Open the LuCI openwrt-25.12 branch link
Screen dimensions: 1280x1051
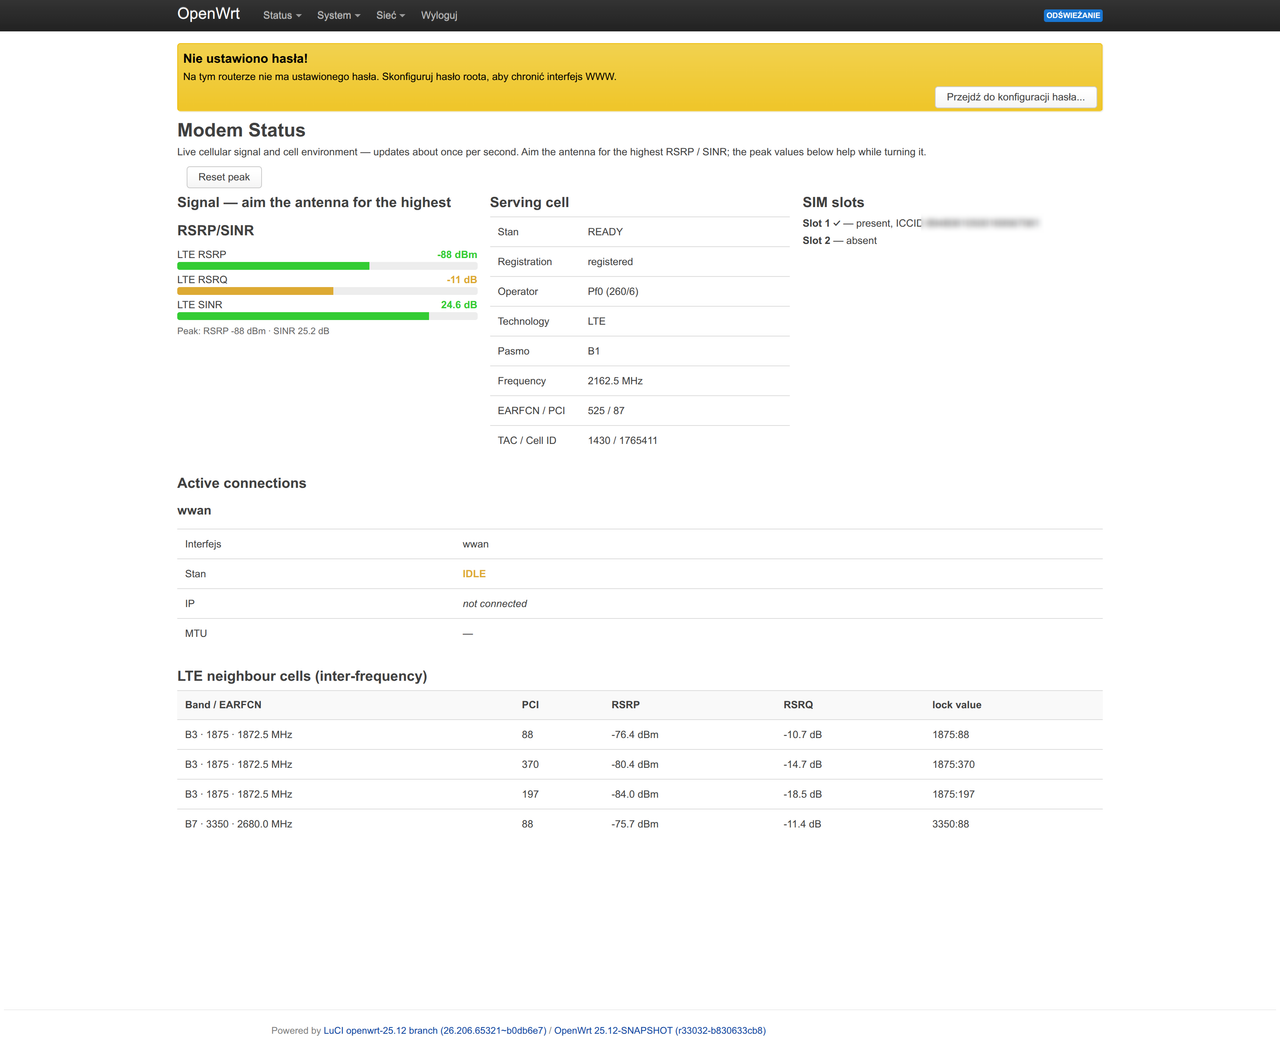point(435,1030)
